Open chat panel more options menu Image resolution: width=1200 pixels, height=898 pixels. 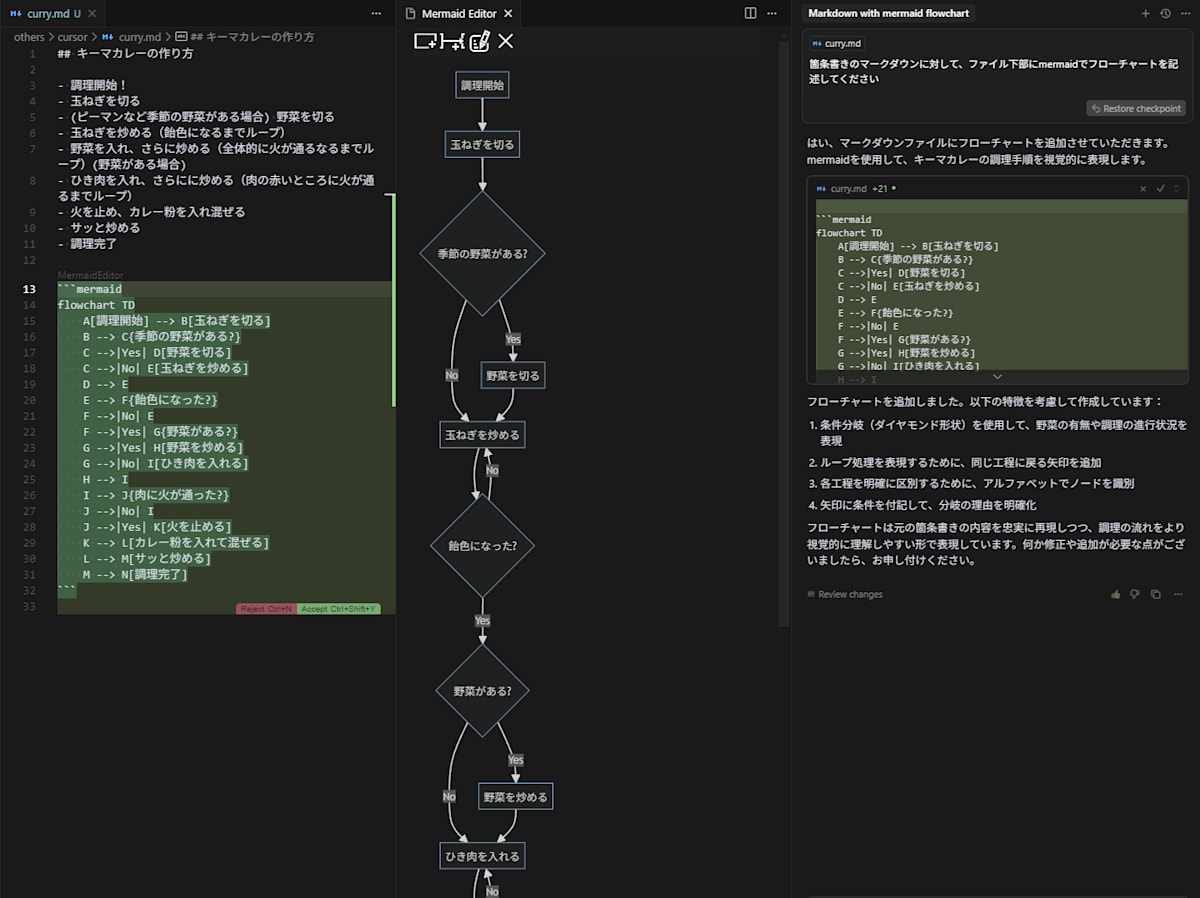[x=1184, y=13]
